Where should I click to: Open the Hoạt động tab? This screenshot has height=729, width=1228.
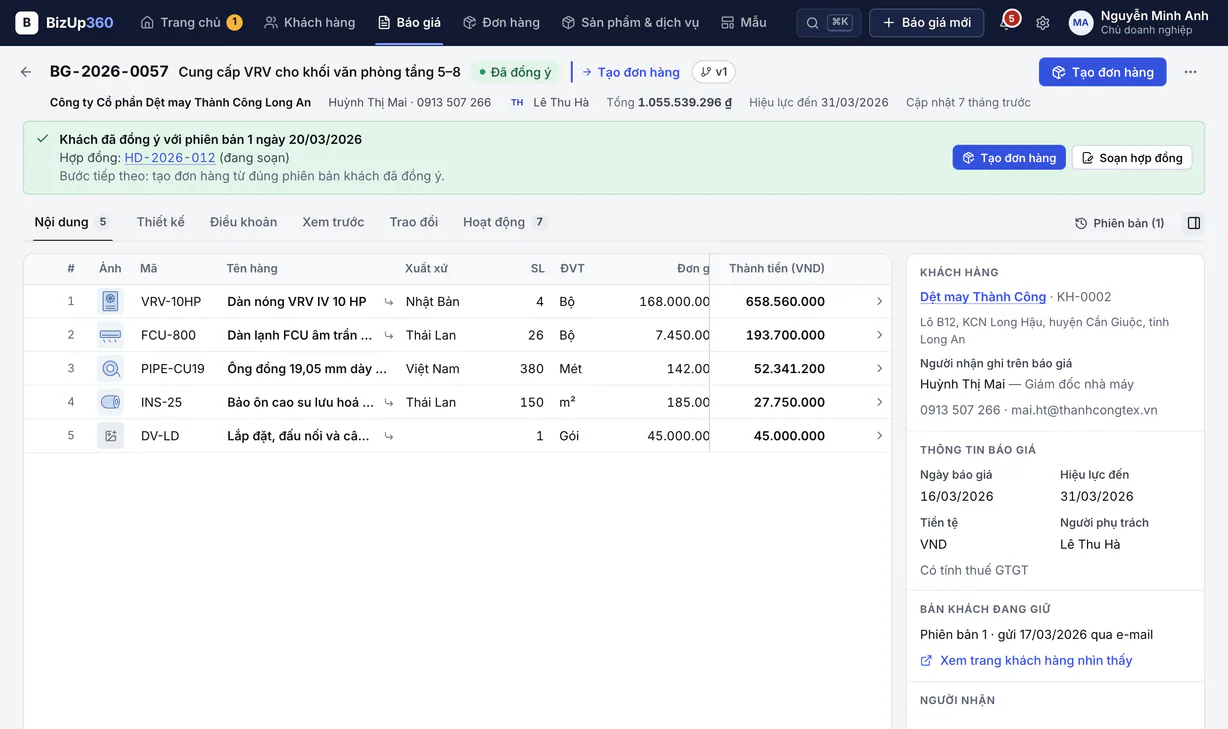tap(505, 222)
